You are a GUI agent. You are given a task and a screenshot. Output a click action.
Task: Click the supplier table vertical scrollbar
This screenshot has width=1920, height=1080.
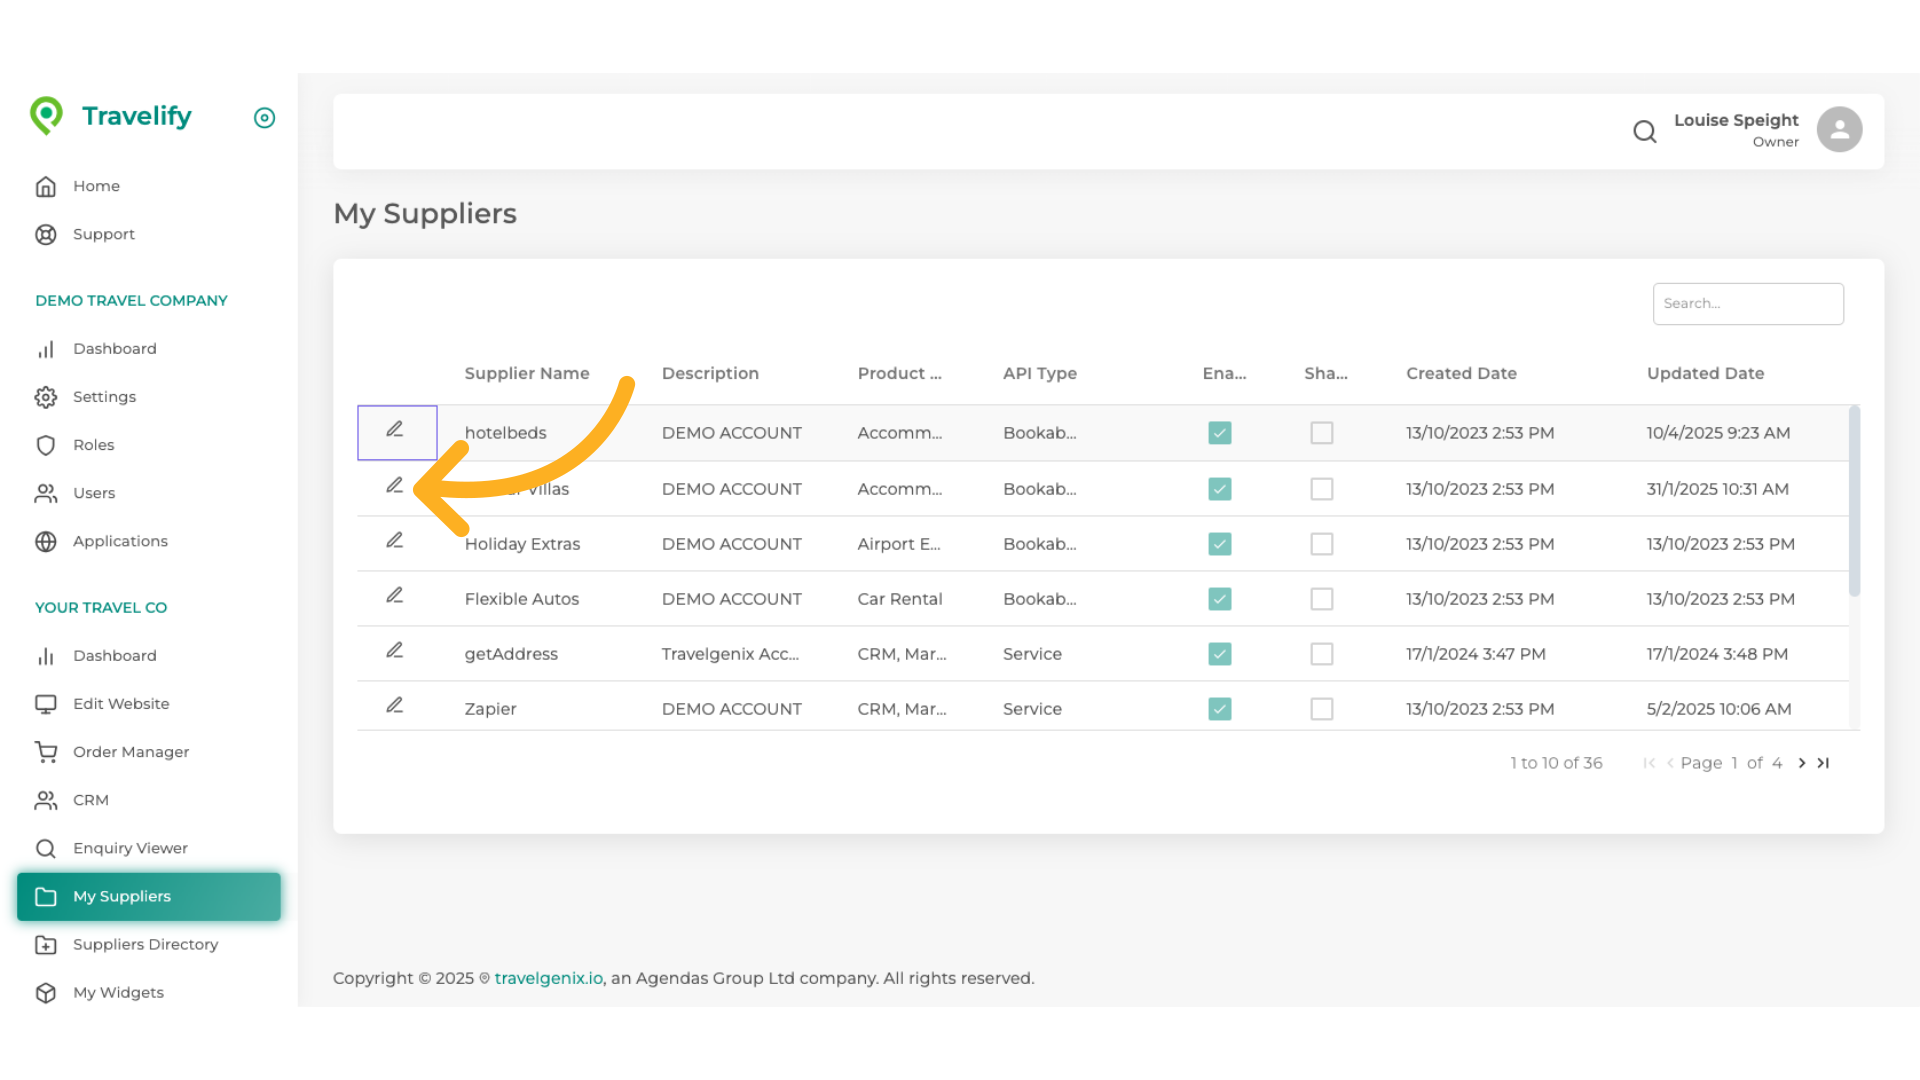(1853, 501)
